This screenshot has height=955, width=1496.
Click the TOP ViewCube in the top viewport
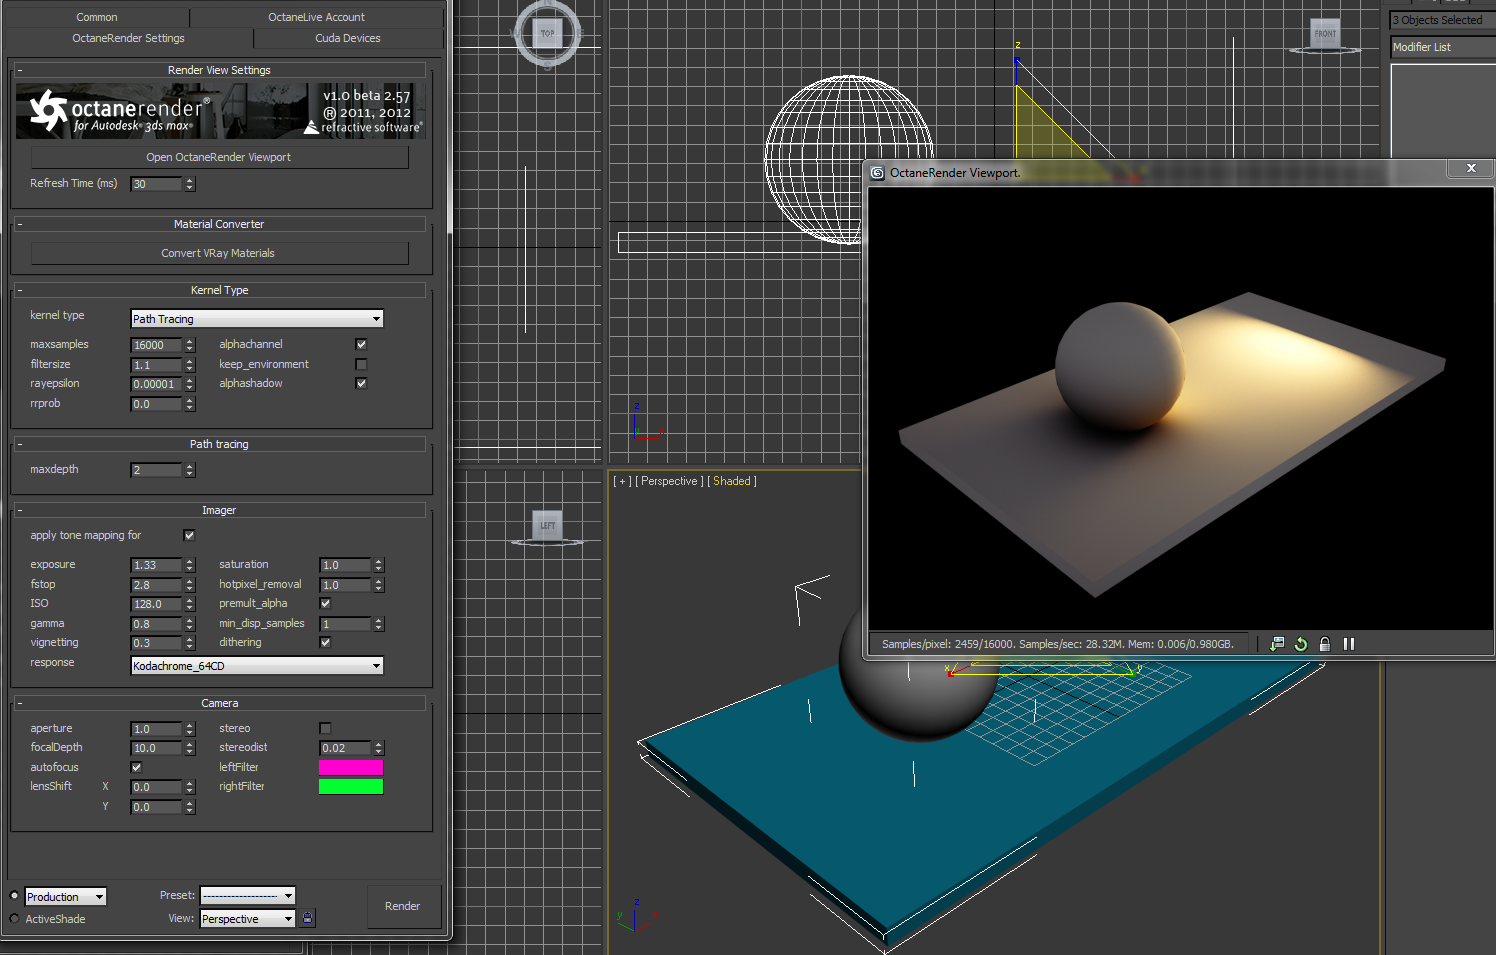547,33
